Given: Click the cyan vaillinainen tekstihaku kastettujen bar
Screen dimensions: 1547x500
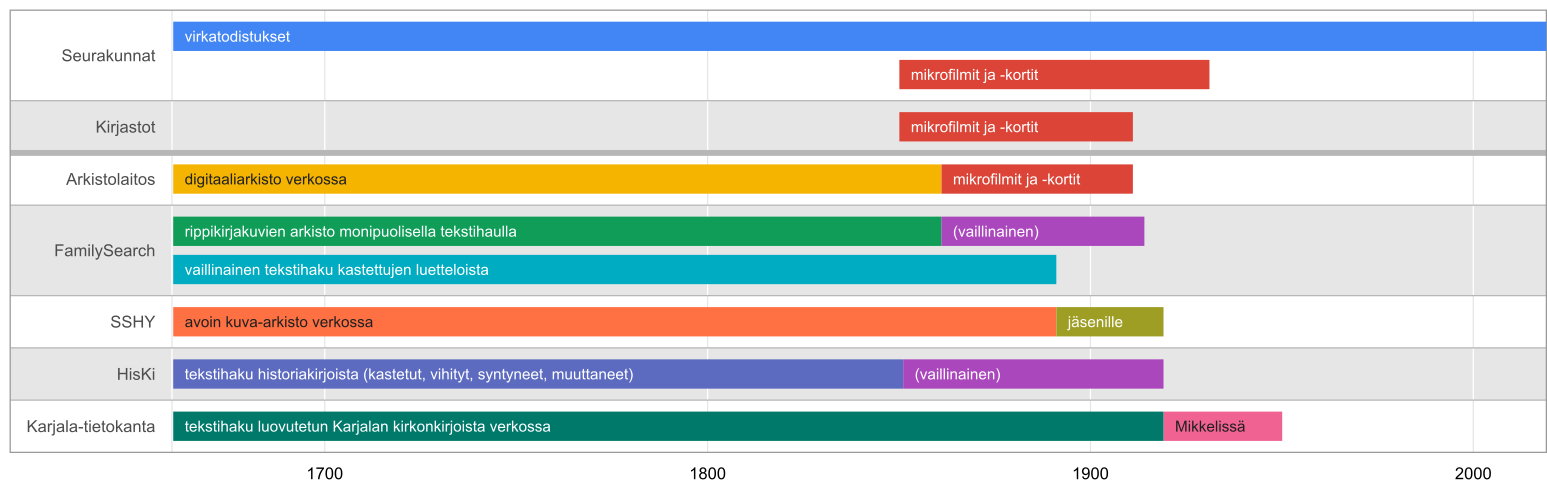Looking at the screenshot, I should coord(614,270).
